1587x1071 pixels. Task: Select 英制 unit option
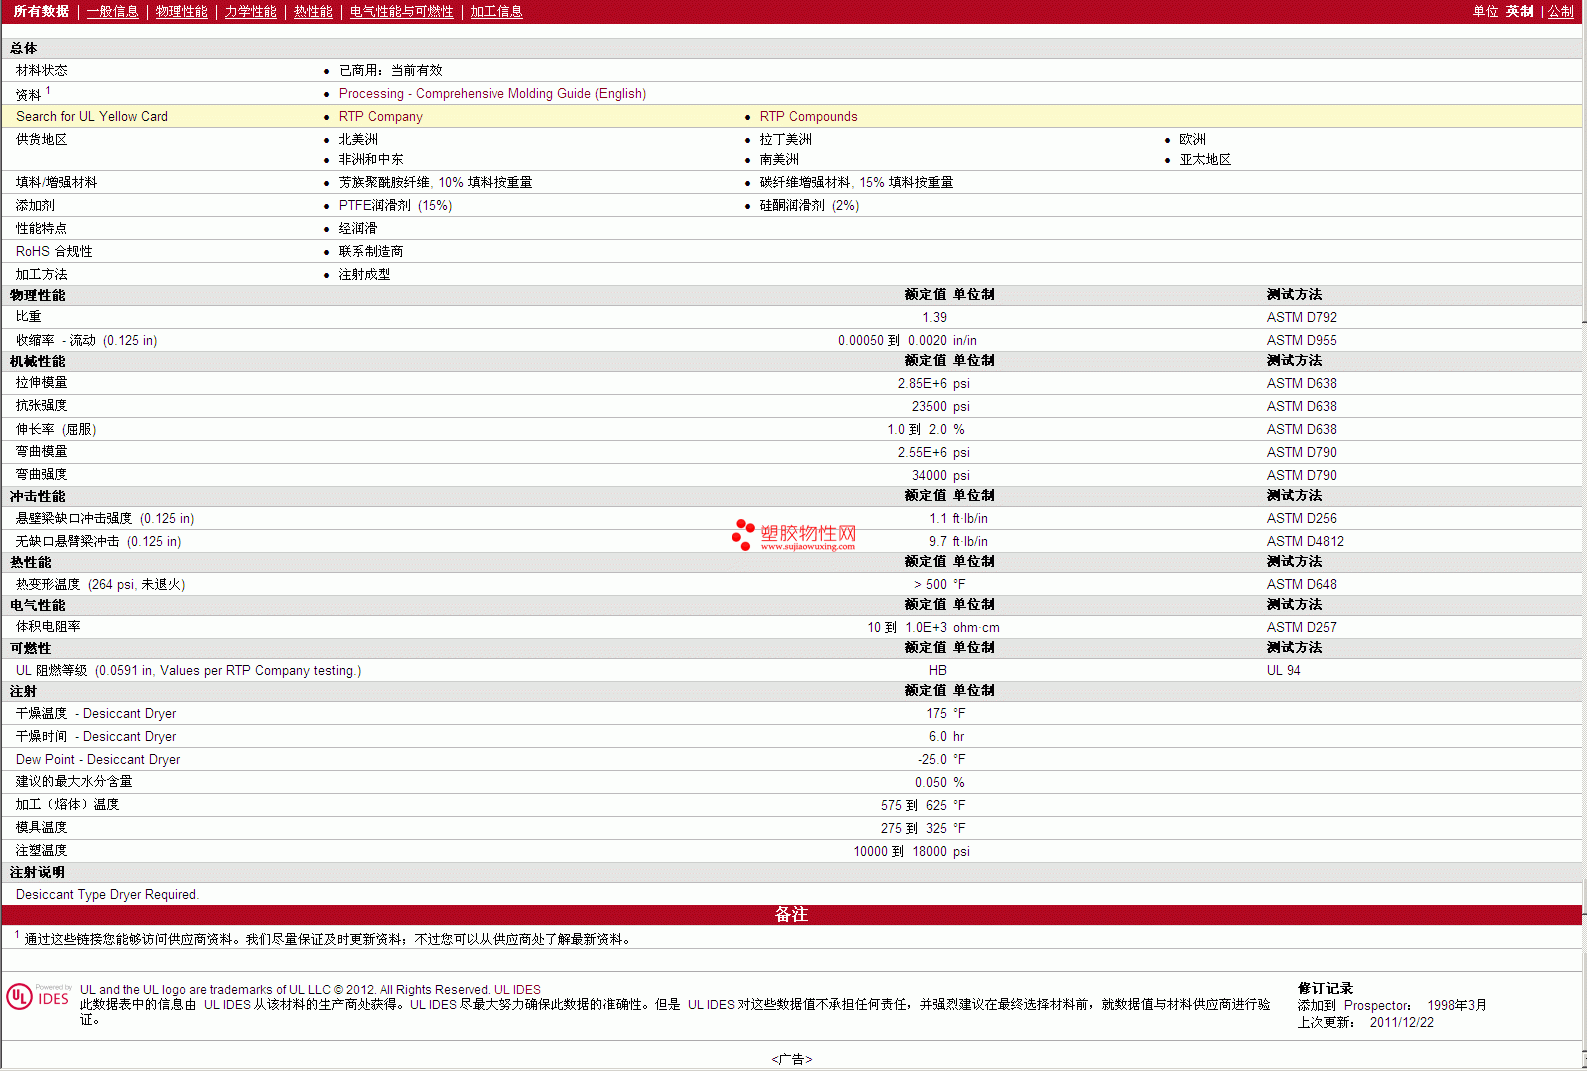pos(1519,12)
